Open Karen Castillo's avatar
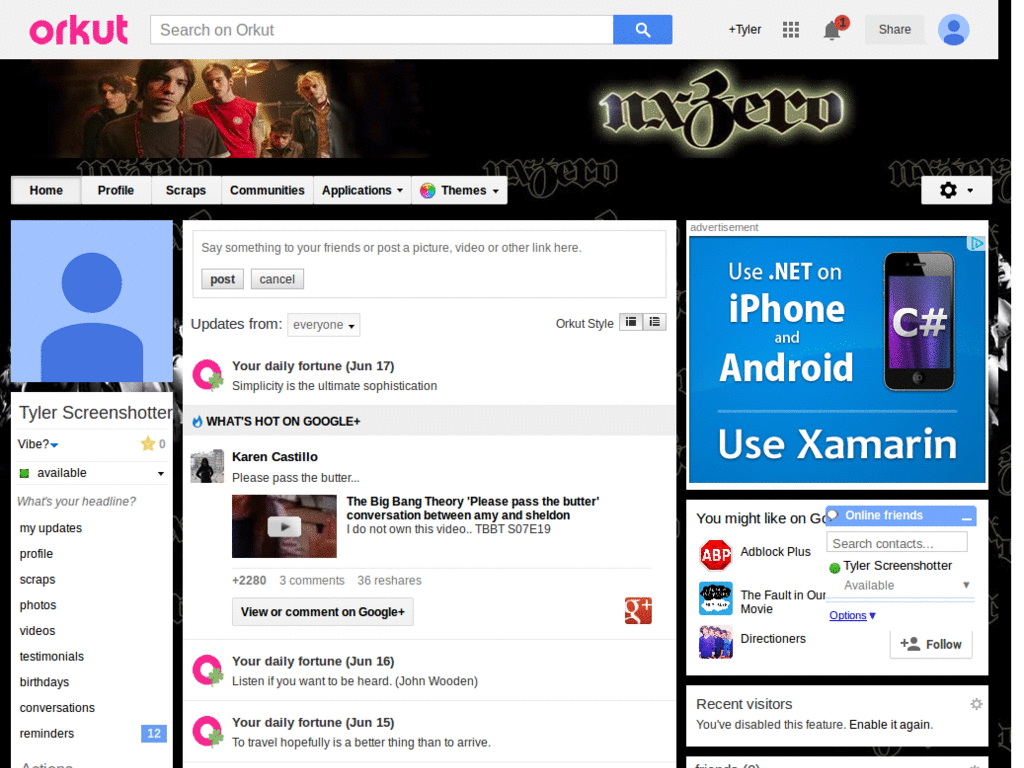1024x768 pixels. pyautogui.click(x=207, y=466)
